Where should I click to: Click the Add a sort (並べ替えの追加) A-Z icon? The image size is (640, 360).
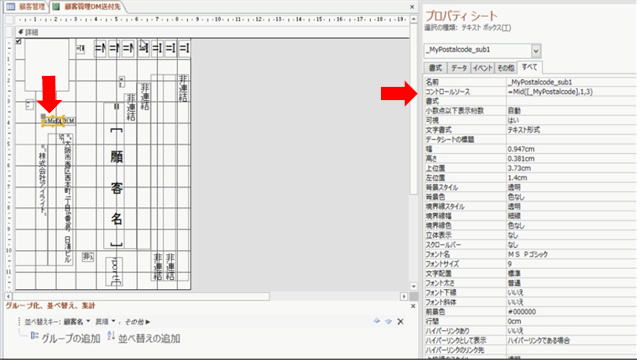tap(111, 336)
